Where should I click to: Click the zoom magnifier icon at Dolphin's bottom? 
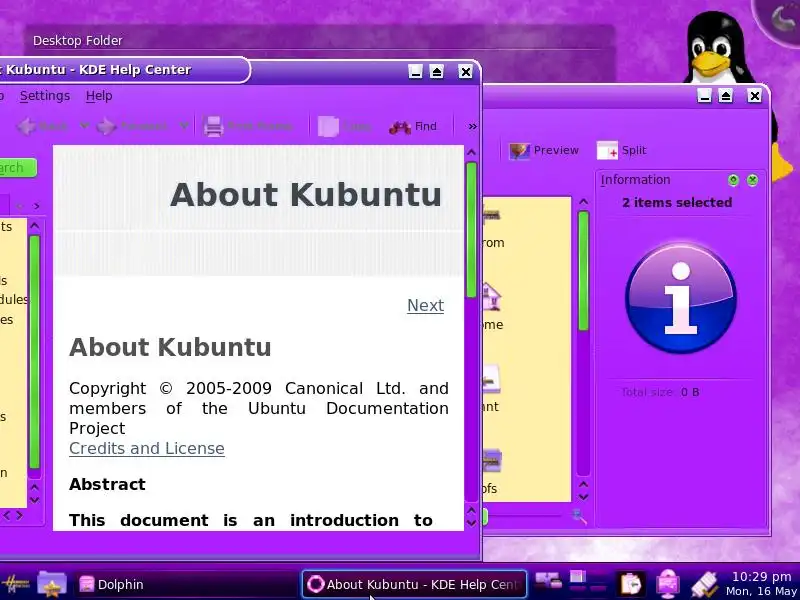tap(579, 517)
